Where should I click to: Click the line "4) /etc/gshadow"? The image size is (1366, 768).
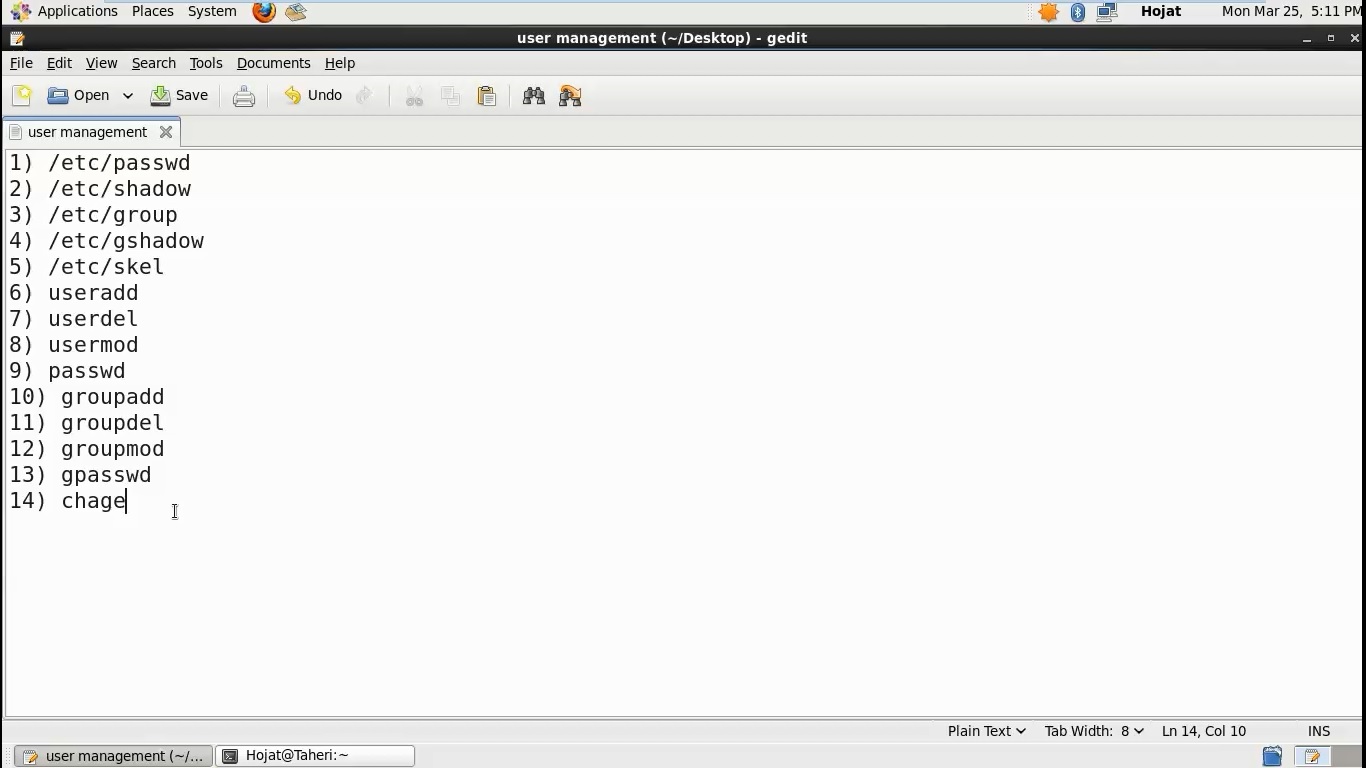(x=107, y=241)
